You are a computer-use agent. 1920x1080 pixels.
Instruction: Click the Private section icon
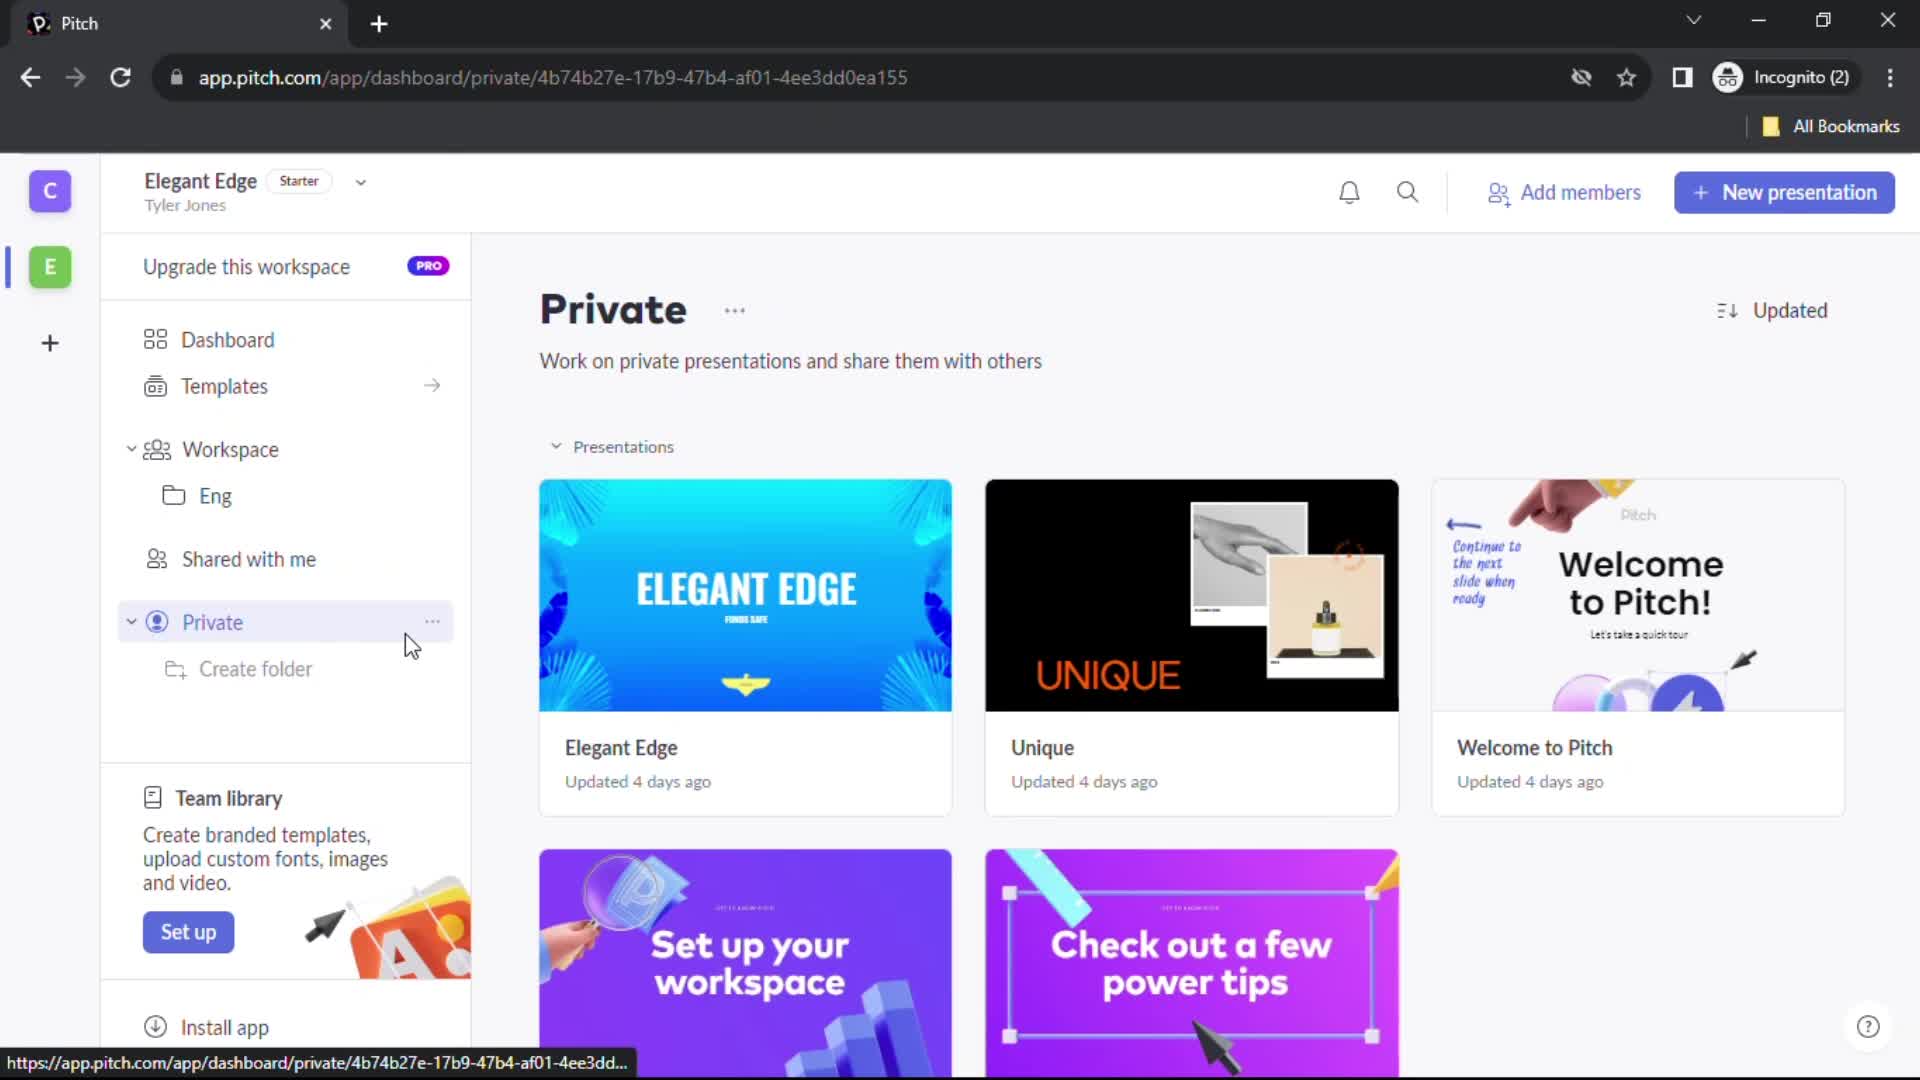[156, 621]
